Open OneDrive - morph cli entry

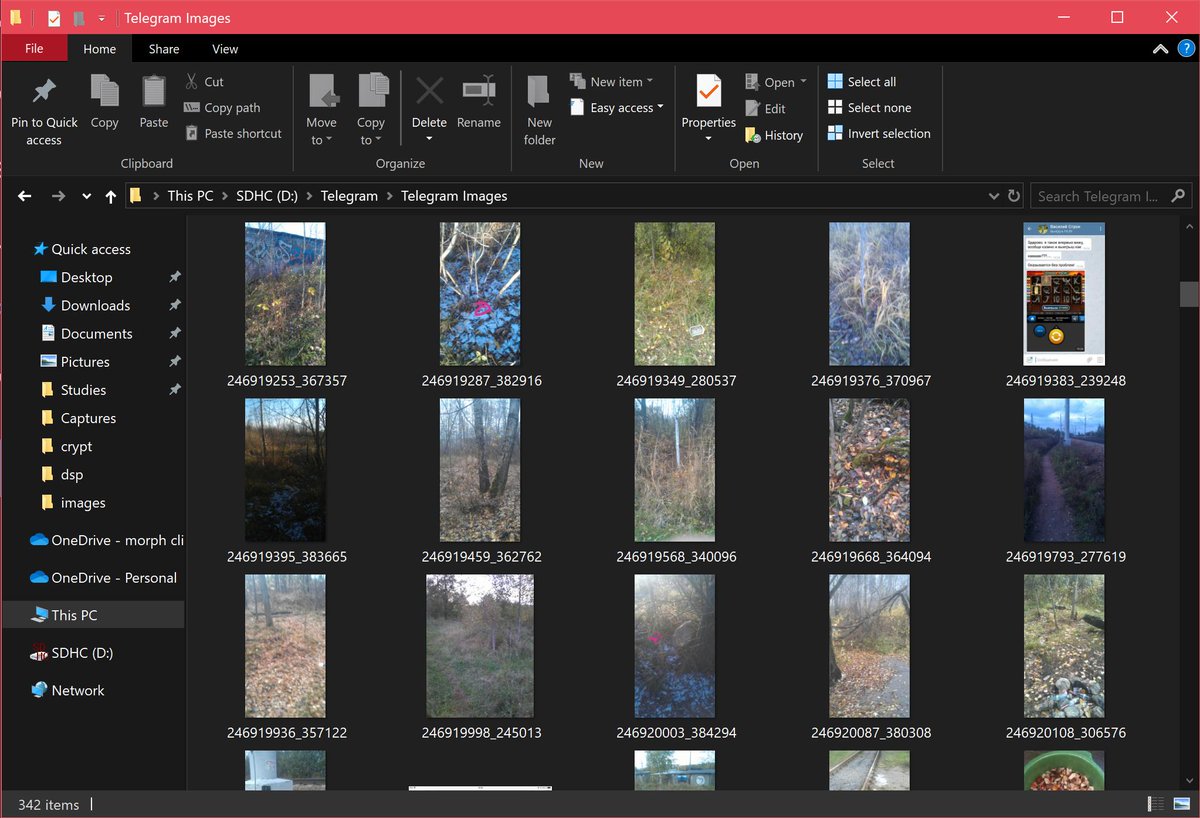[107, 540]
